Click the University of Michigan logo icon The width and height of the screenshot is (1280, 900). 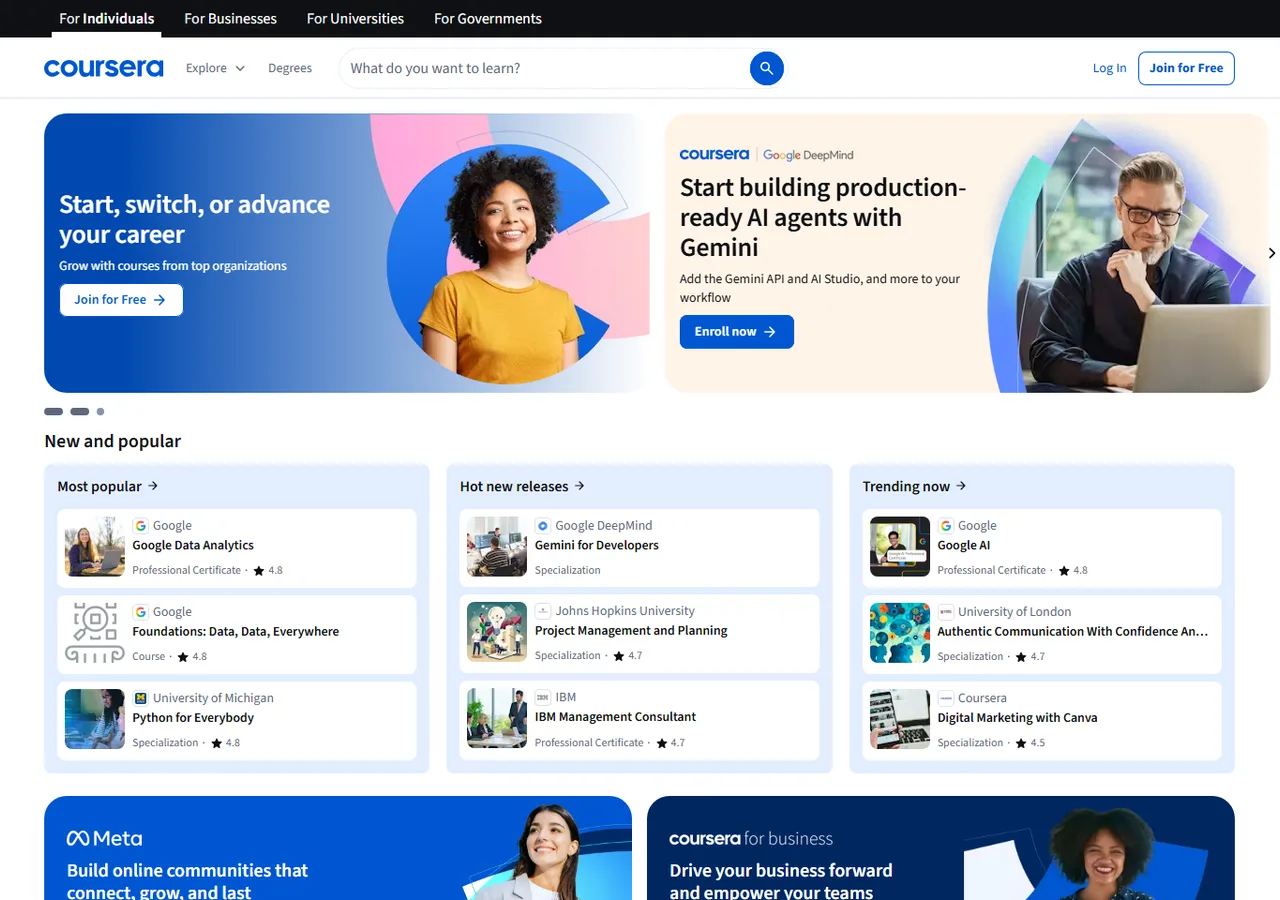pos(141,698)
